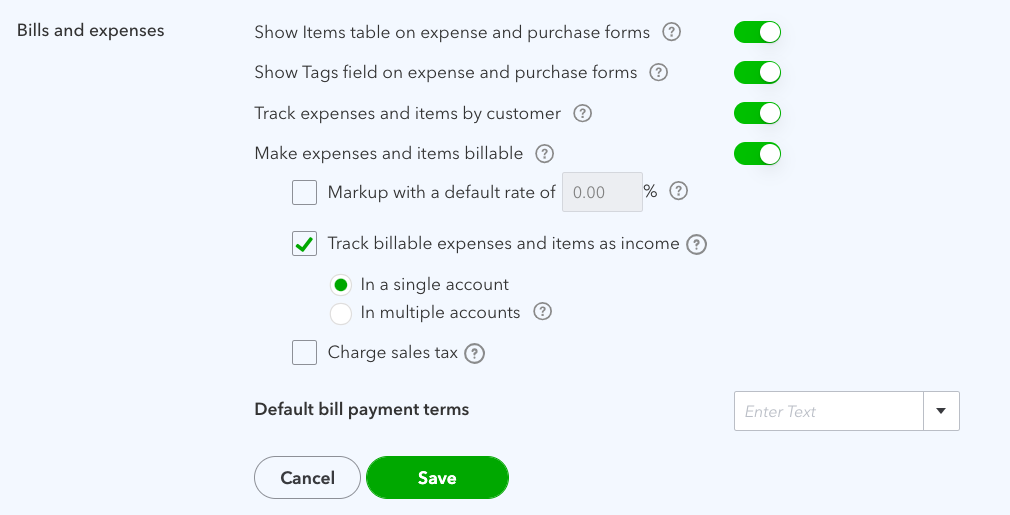The image size is (1010, 515).
Task: Toggle Make expenses and items billable
Action: point(757,153)
